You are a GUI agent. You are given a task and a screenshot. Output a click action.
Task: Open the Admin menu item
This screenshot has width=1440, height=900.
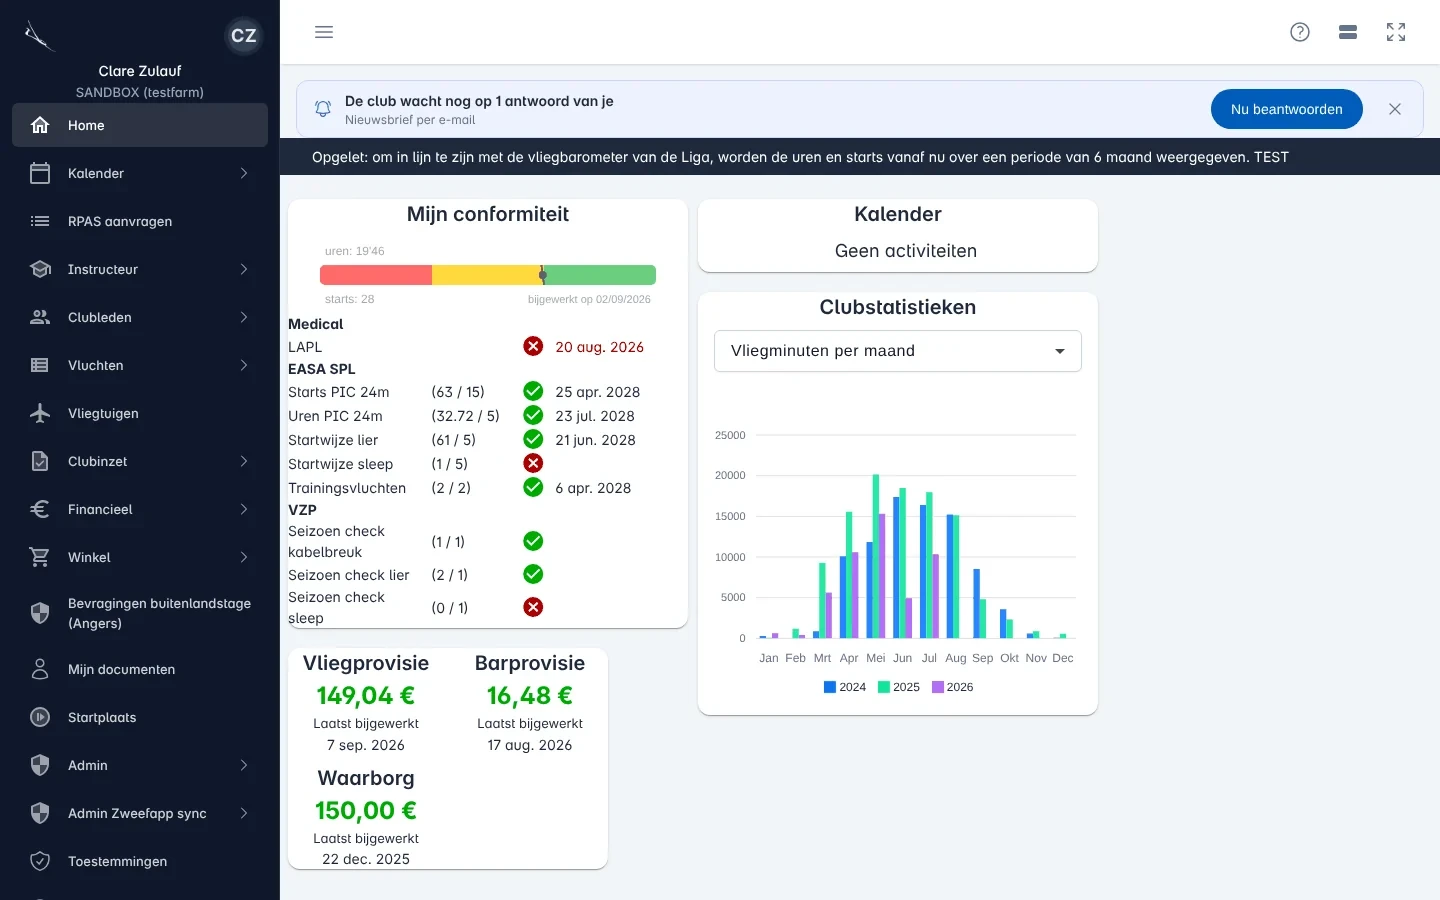(140, 765)
